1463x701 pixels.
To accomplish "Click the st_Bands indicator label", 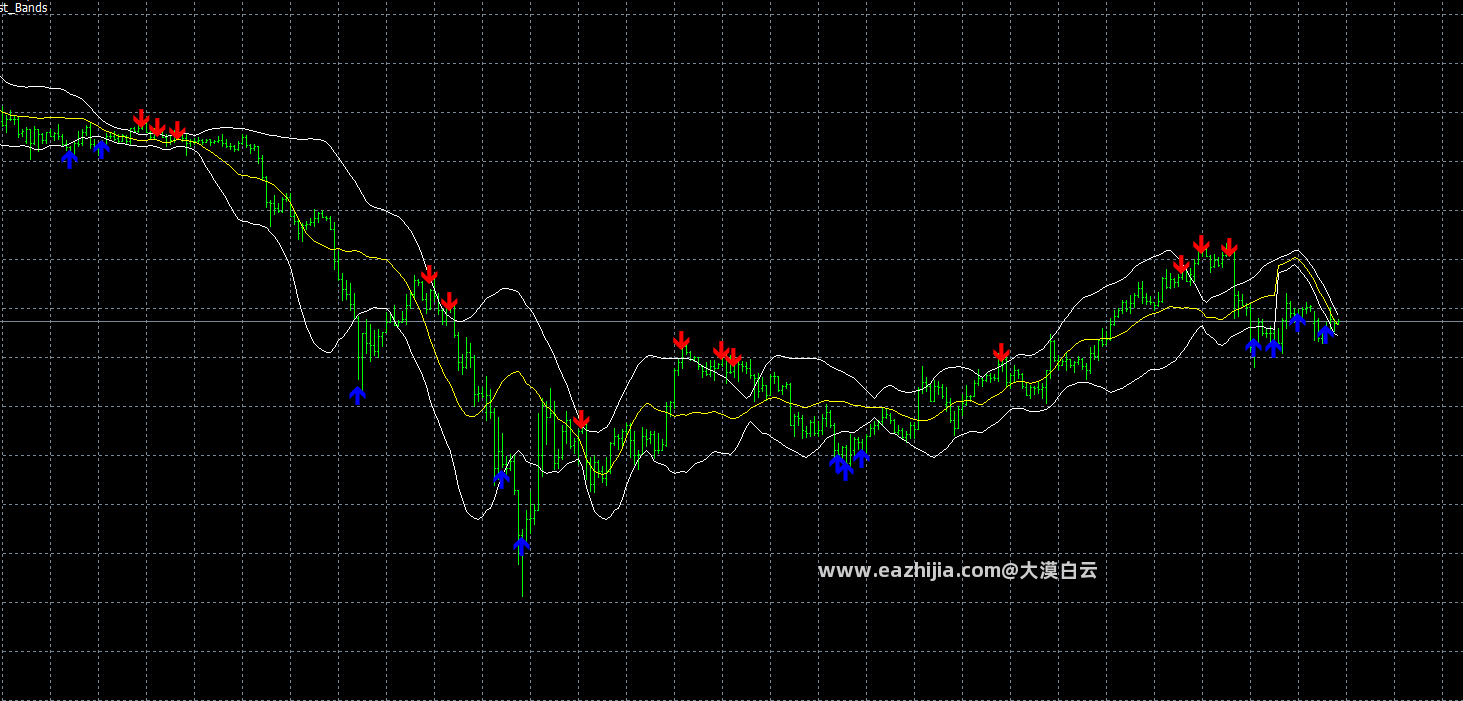I will click(24, 7).
